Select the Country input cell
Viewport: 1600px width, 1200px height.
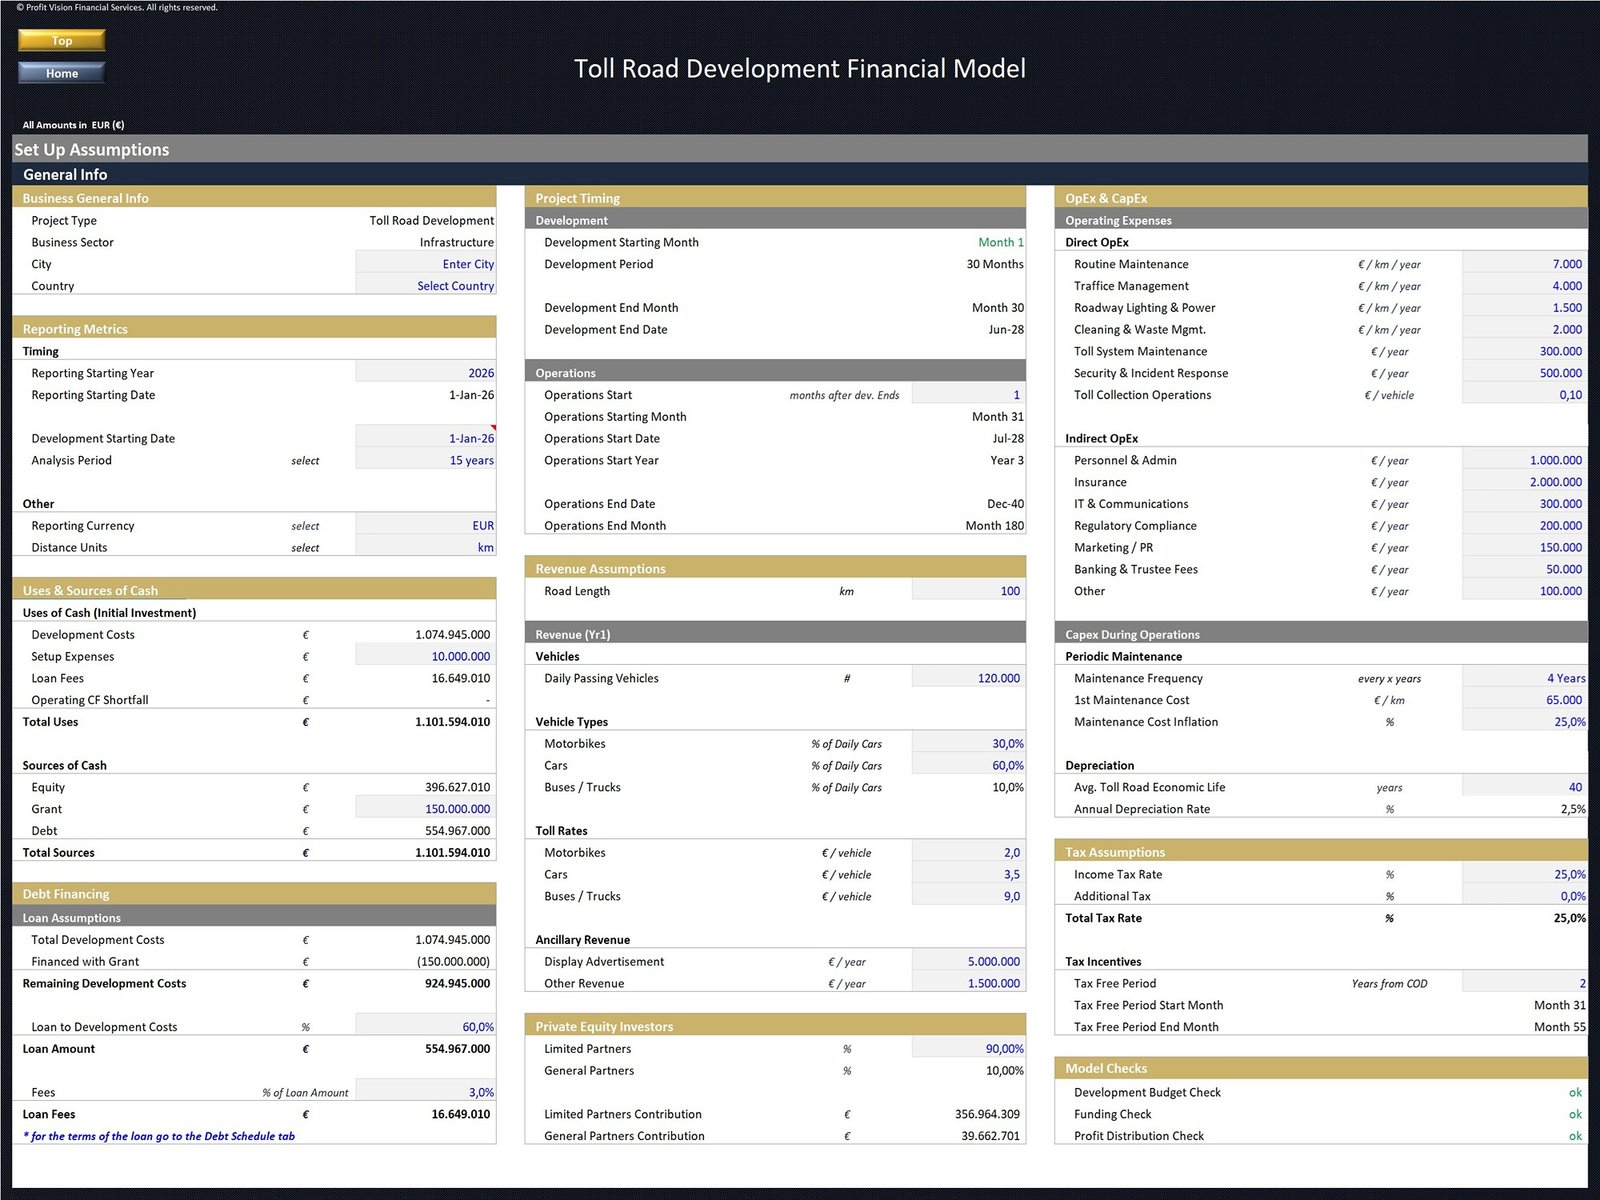pyautogui.click(x=425, y=286)
